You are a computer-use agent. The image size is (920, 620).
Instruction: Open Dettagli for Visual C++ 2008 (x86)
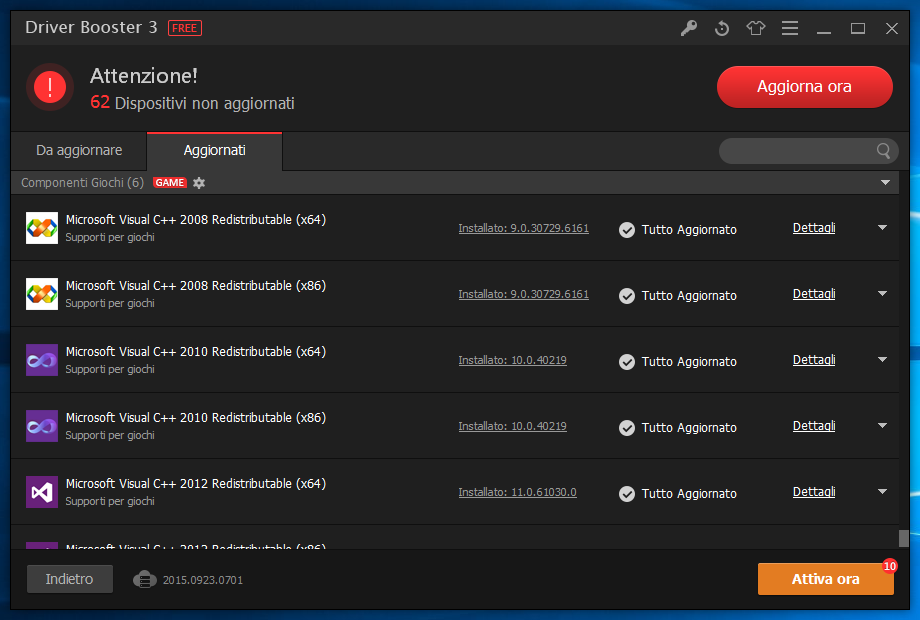pyautogui.click(x=814, y=293)
